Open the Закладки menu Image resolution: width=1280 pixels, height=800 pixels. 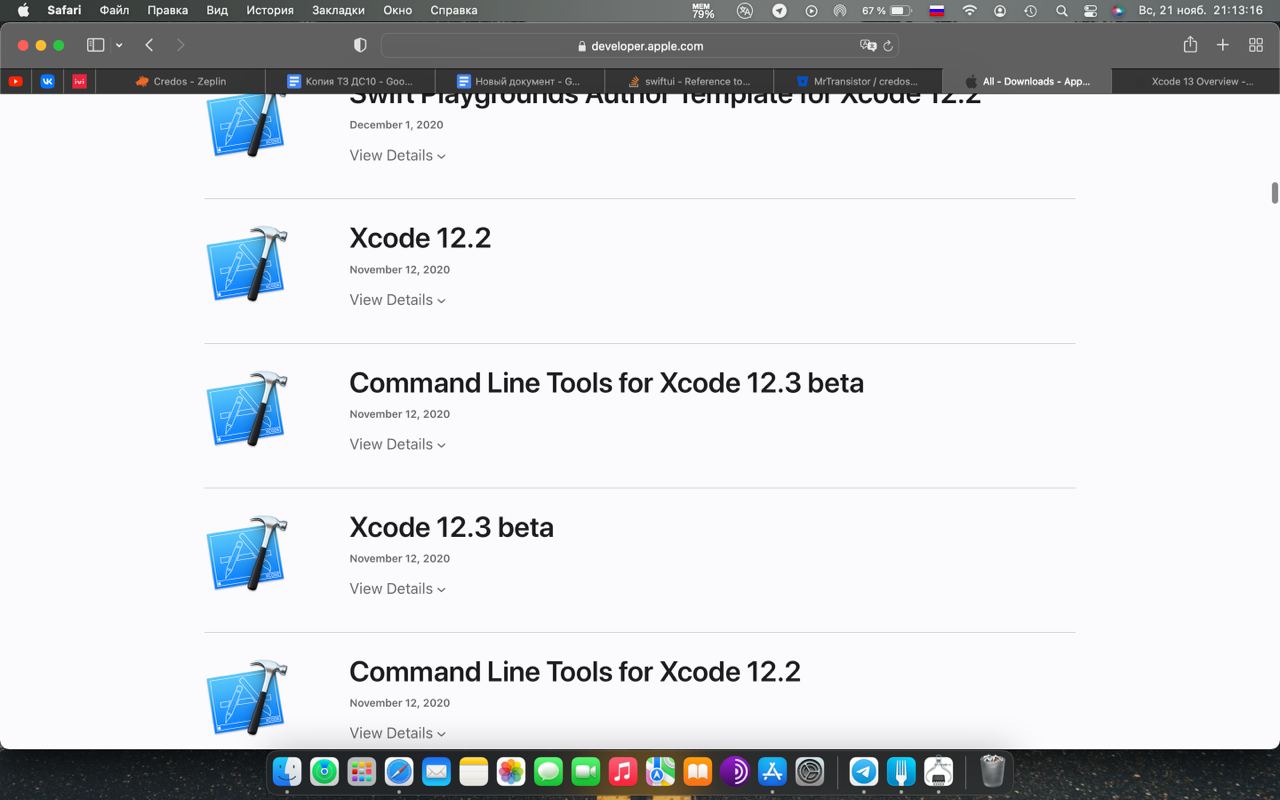[338, 11]
